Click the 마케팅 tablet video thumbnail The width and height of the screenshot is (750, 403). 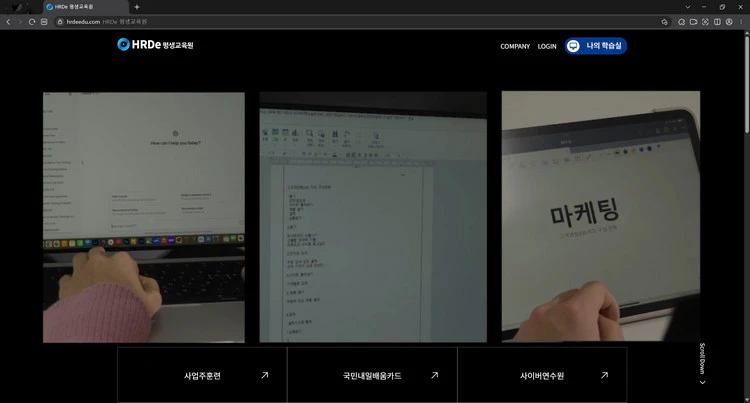(600, 215)
